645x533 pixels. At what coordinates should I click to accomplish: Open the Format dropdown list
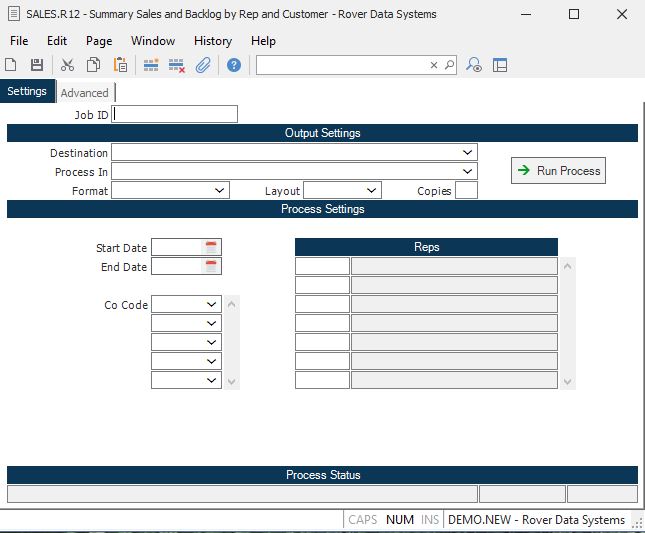click(x=220, y=191)
